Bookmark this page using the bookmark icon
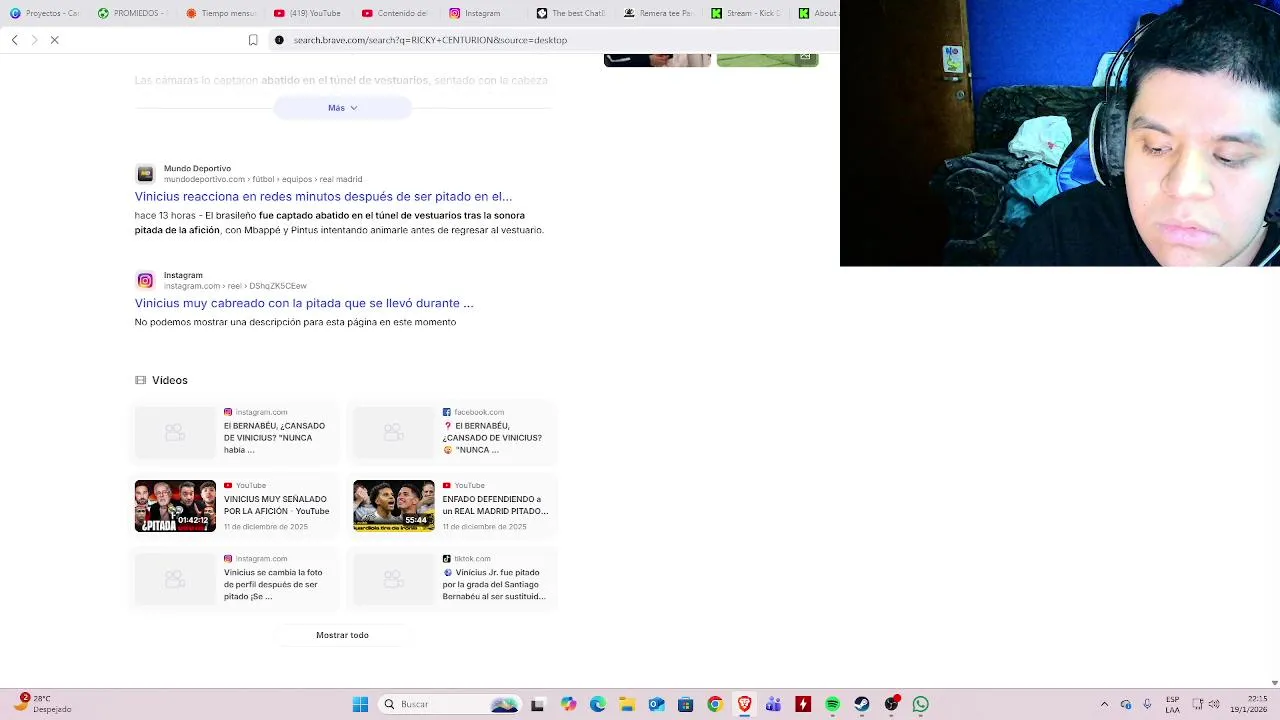Image resolution: width=1280 pixels, height=720 pixels. click(x=253, y=40)
